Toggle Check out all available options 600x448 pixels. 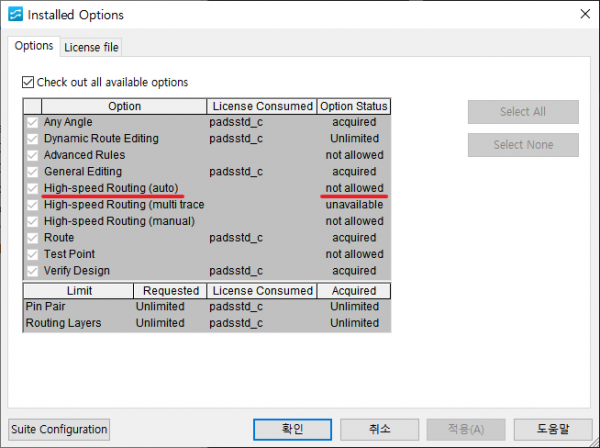click(x=28, y=82)
